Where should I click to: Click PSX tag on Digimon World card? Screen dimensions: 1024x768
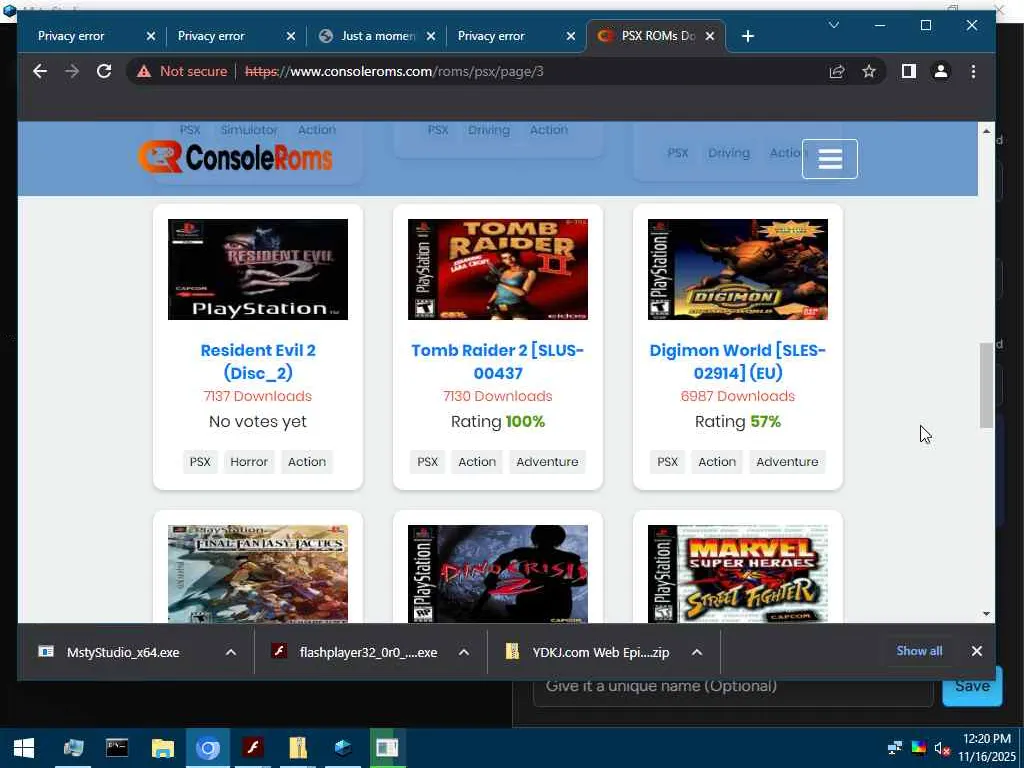pos(667,462)
